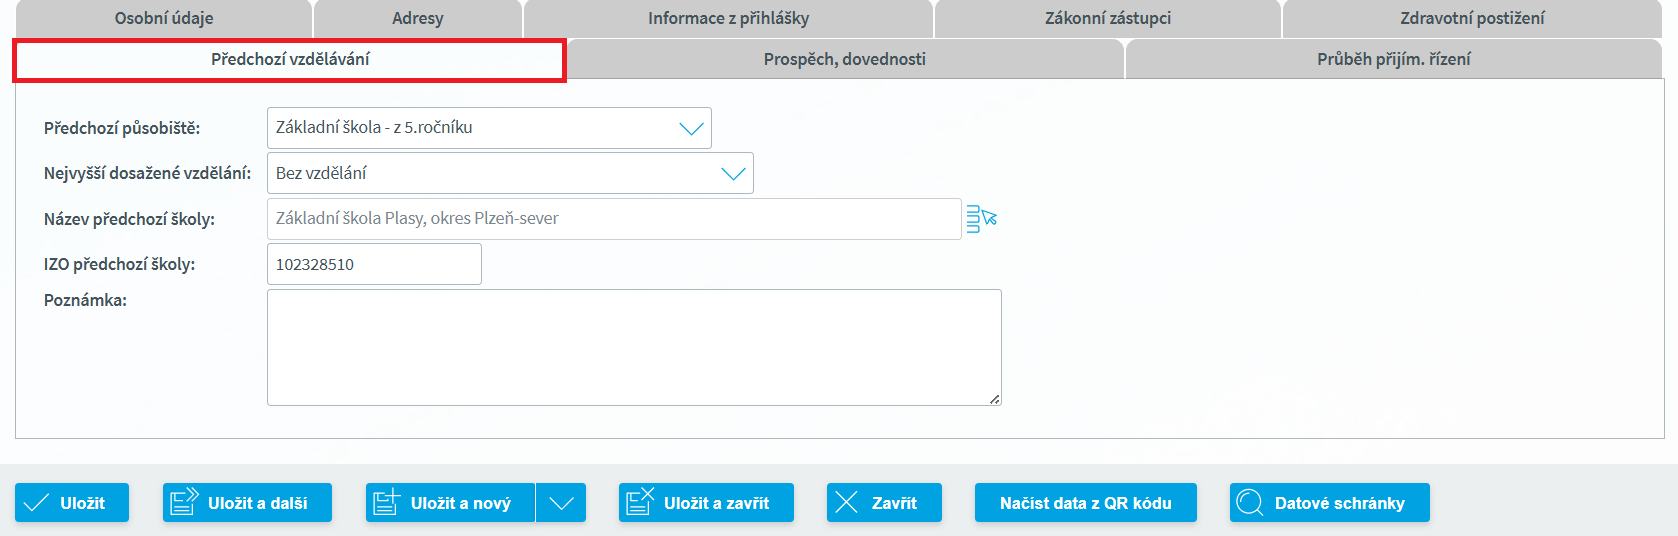
Task: Open the Adresy tab
Action: (x=418, y=18)
